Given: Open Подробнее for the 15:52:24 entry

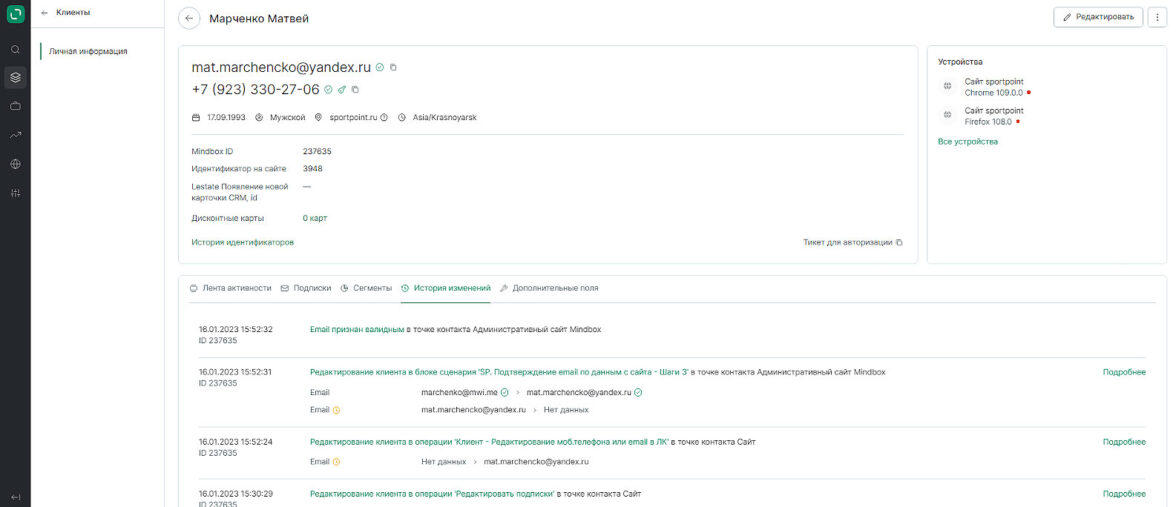Looking at the screenshot, I should 1124,442.
